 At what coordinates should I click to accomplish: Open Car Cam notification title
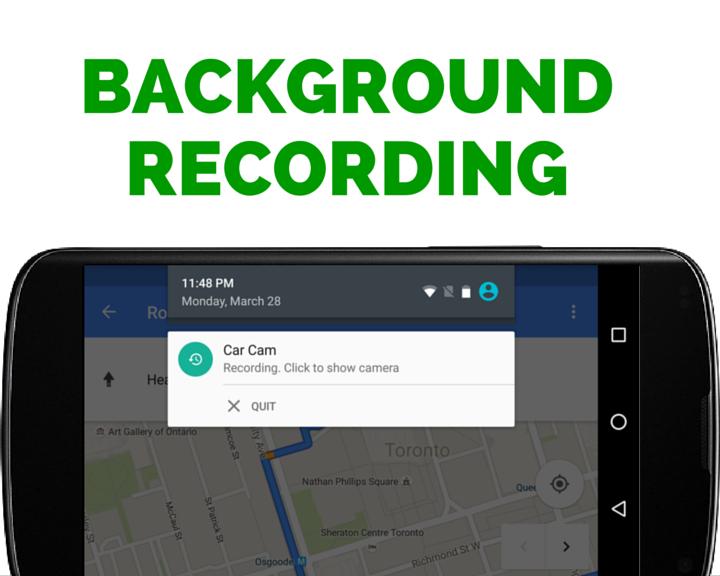[x=250, y=350]
